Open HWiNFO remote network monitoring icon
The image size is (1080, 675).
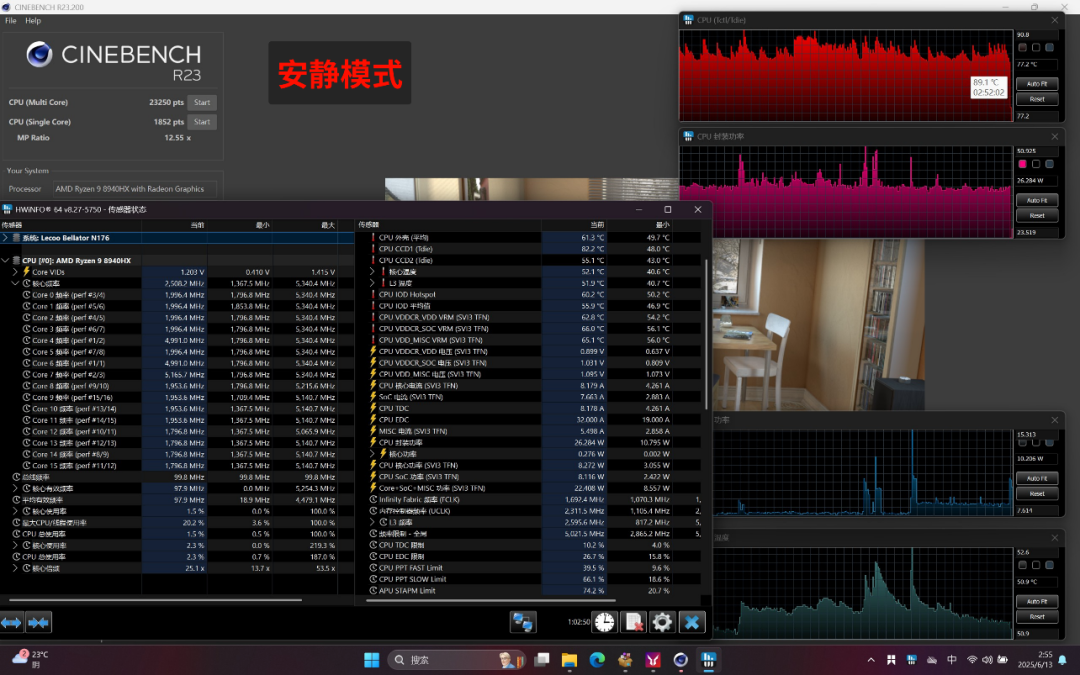(x=523, y=622)
